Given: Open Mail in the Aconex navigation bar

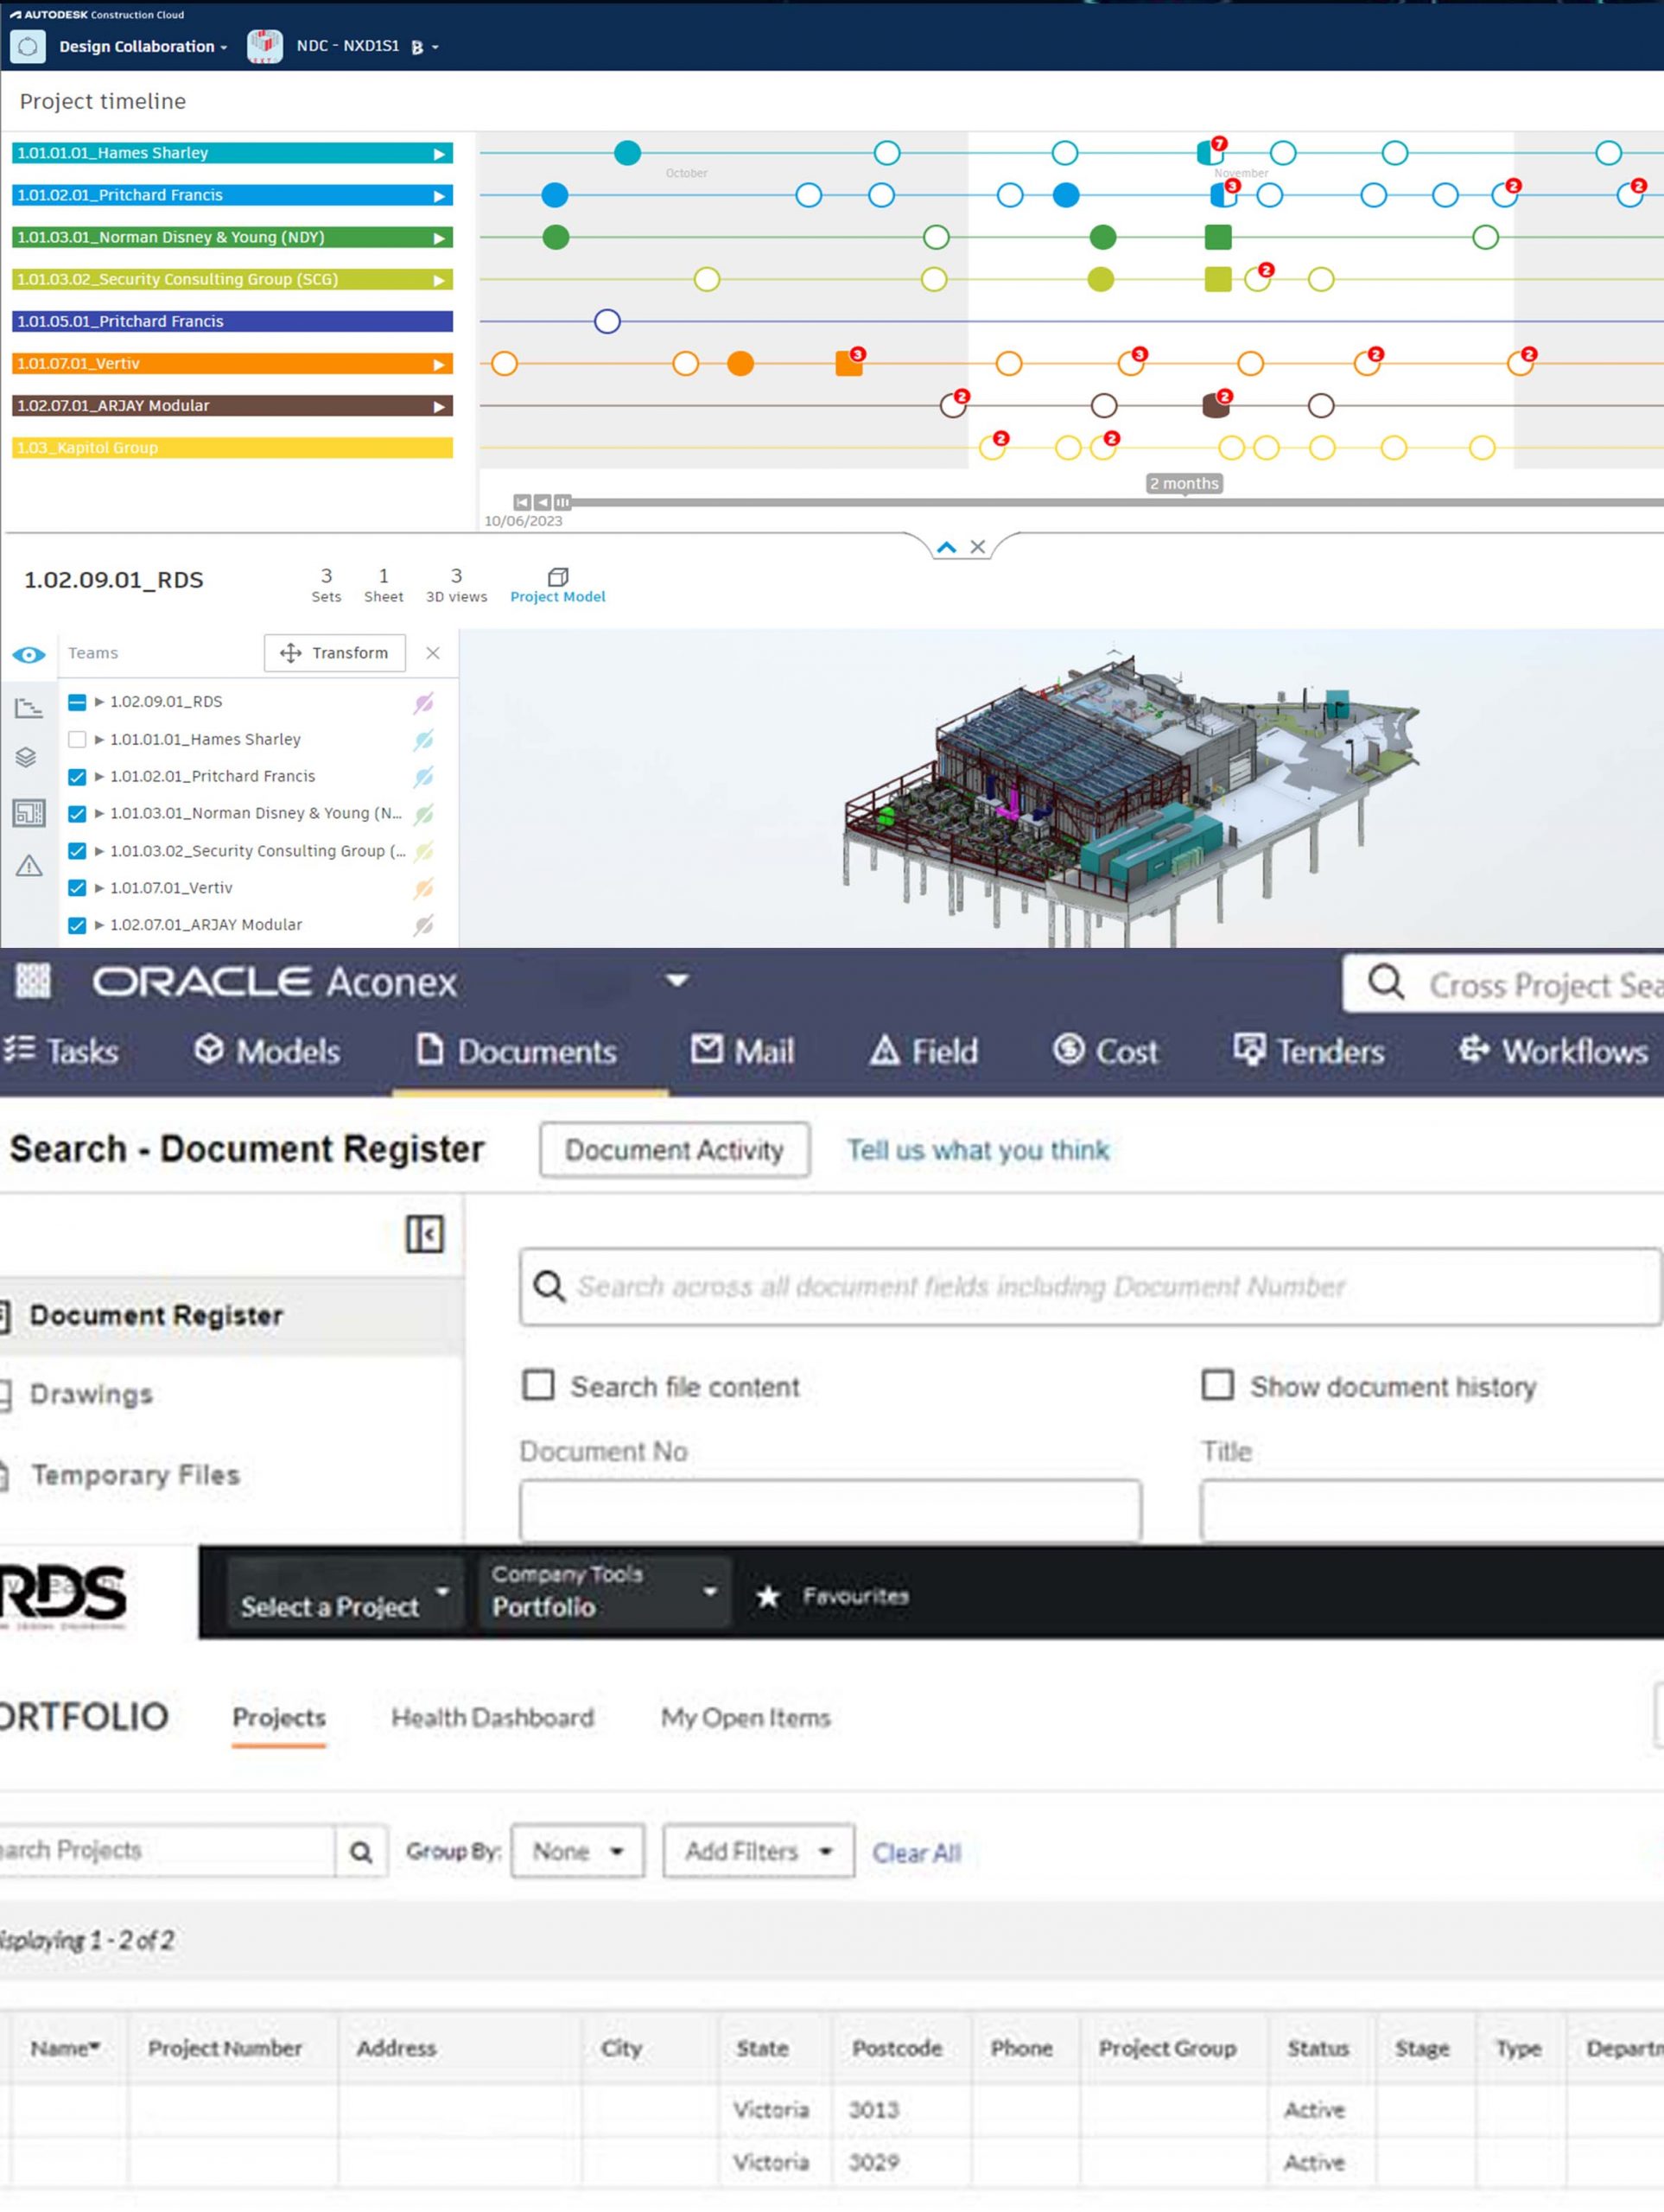Looking at the screenshot, I should [744, 1051].
